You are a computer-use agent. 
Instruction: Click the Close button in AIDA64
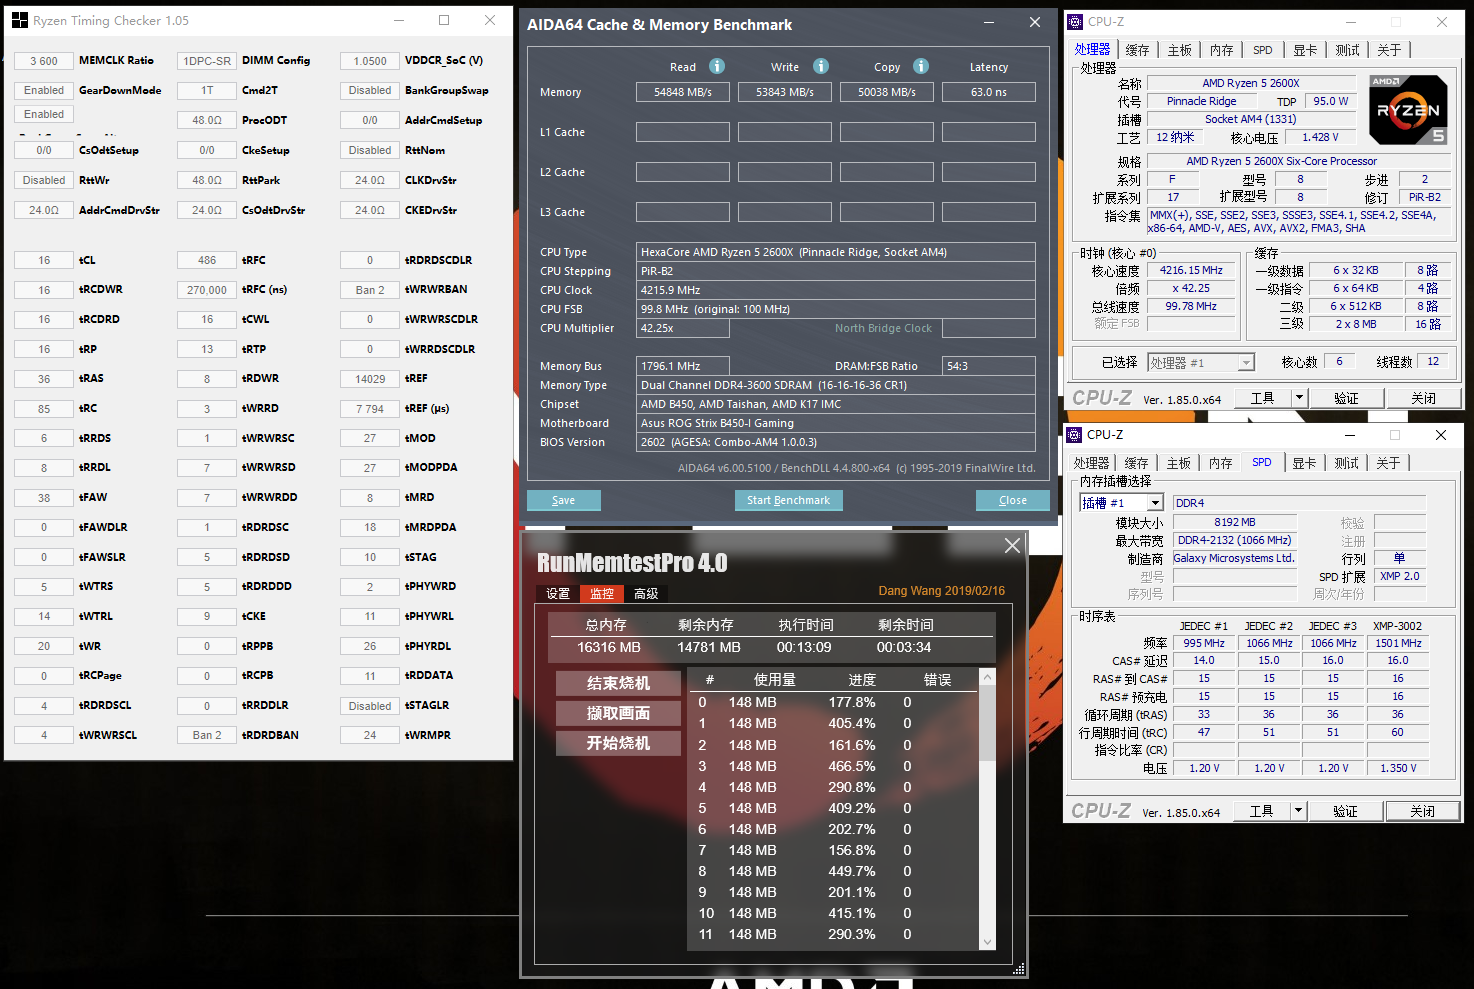point(1012,500)
